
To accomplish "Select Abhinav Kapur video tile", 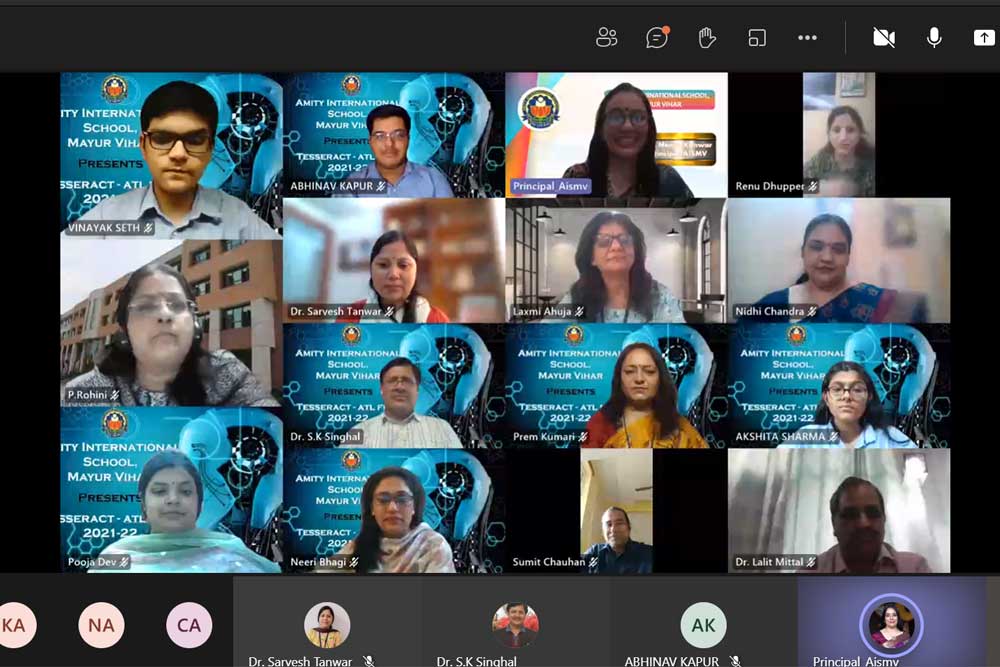I will [x=394, y=135].
